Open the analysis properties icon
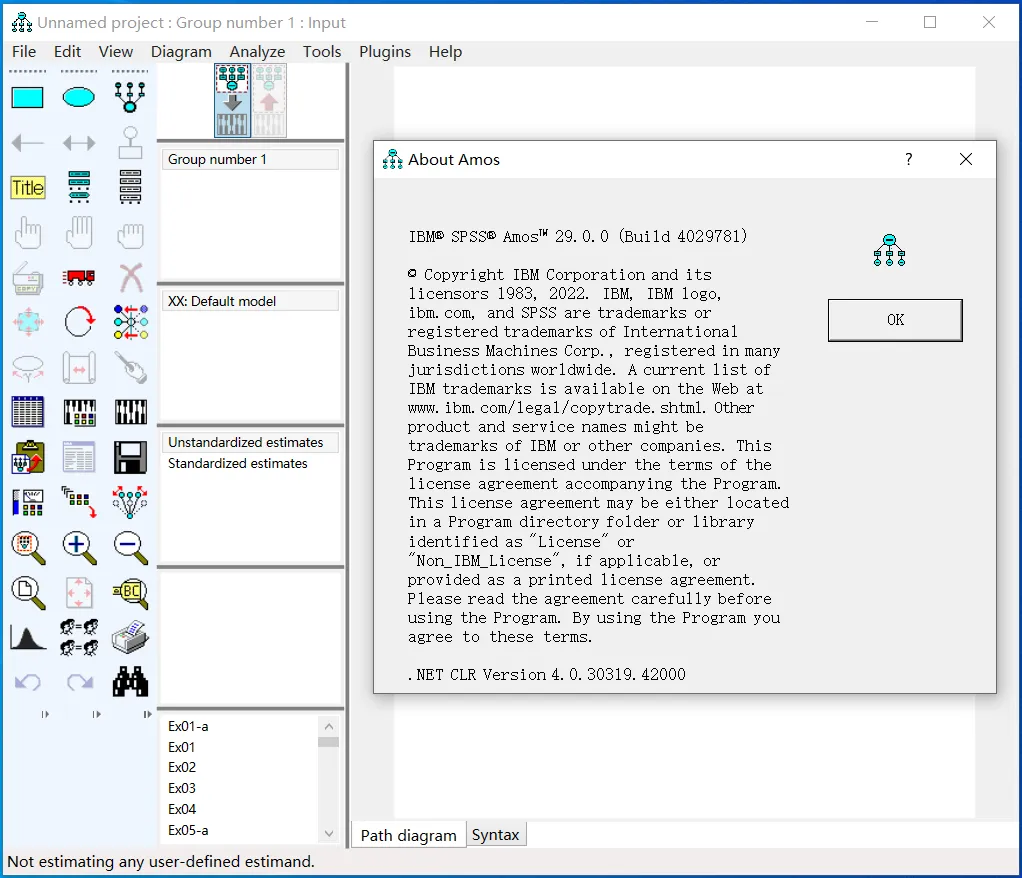This screenshot has height=878, width=1022. coord(80,413)
